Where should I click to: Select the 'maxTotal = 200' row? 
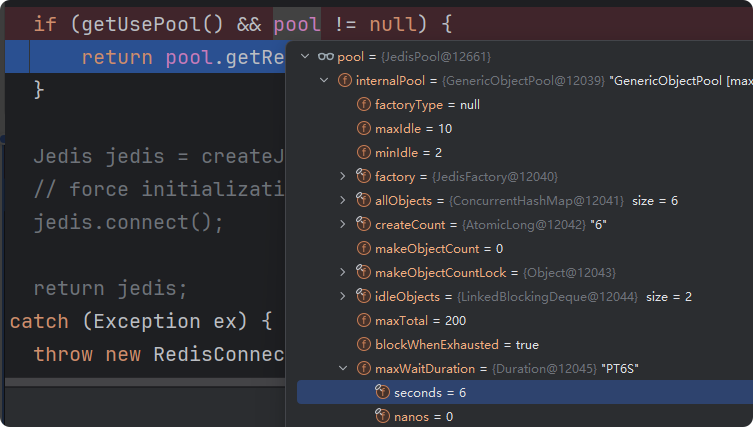click(x=525, y=321)
